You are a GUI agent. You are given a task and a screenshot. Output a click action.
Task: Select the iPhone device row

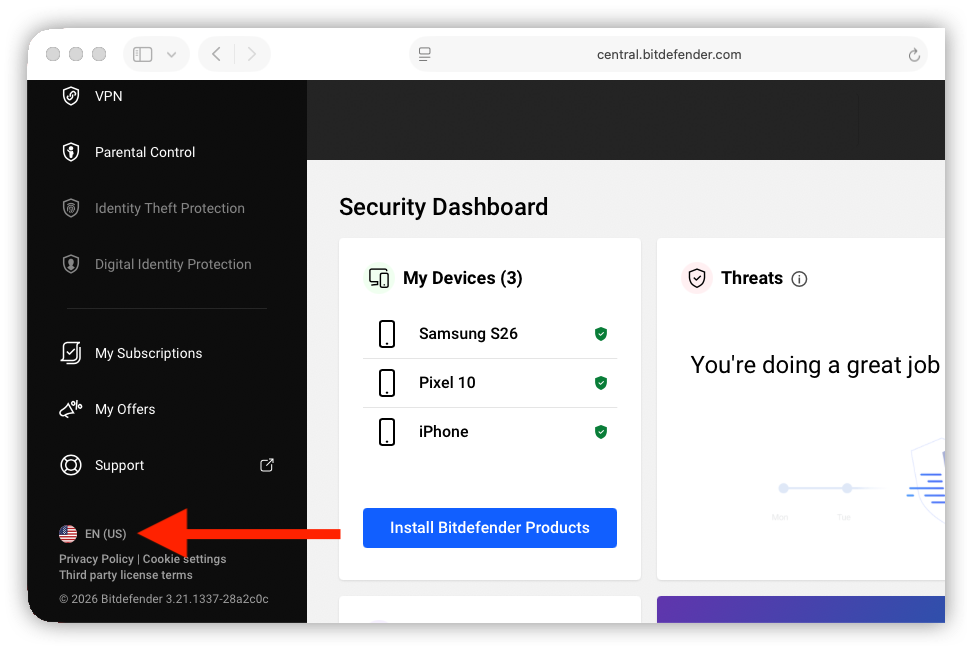point(490,432)
